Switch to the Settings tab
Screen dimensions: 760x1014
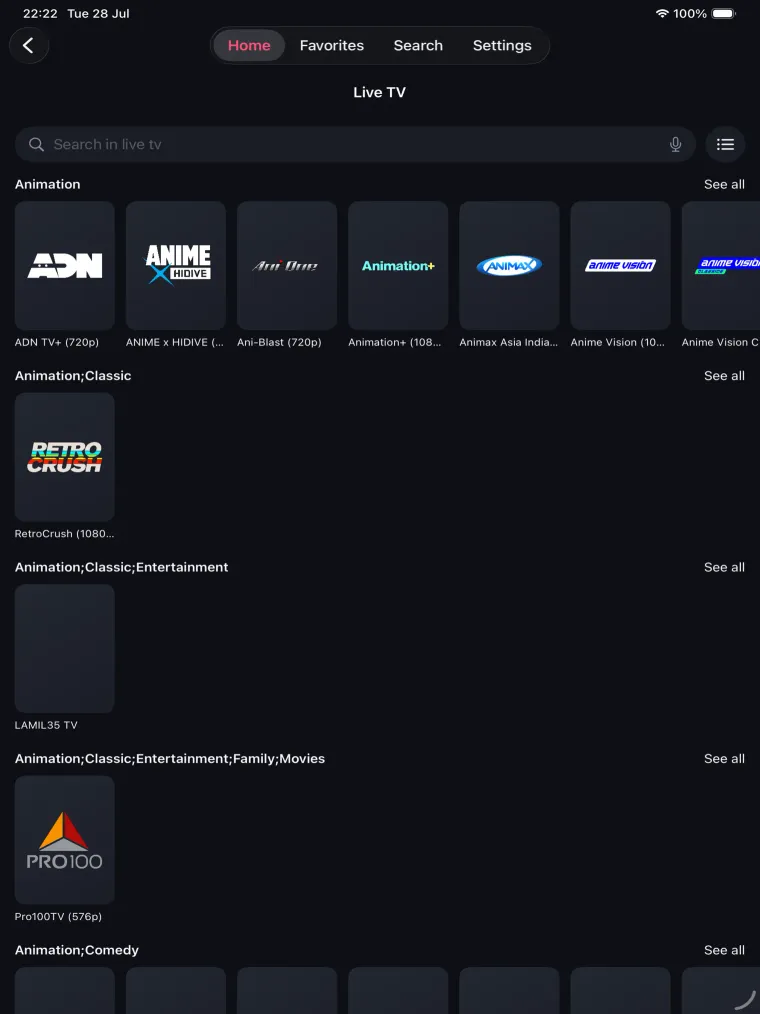click(502, 45)
